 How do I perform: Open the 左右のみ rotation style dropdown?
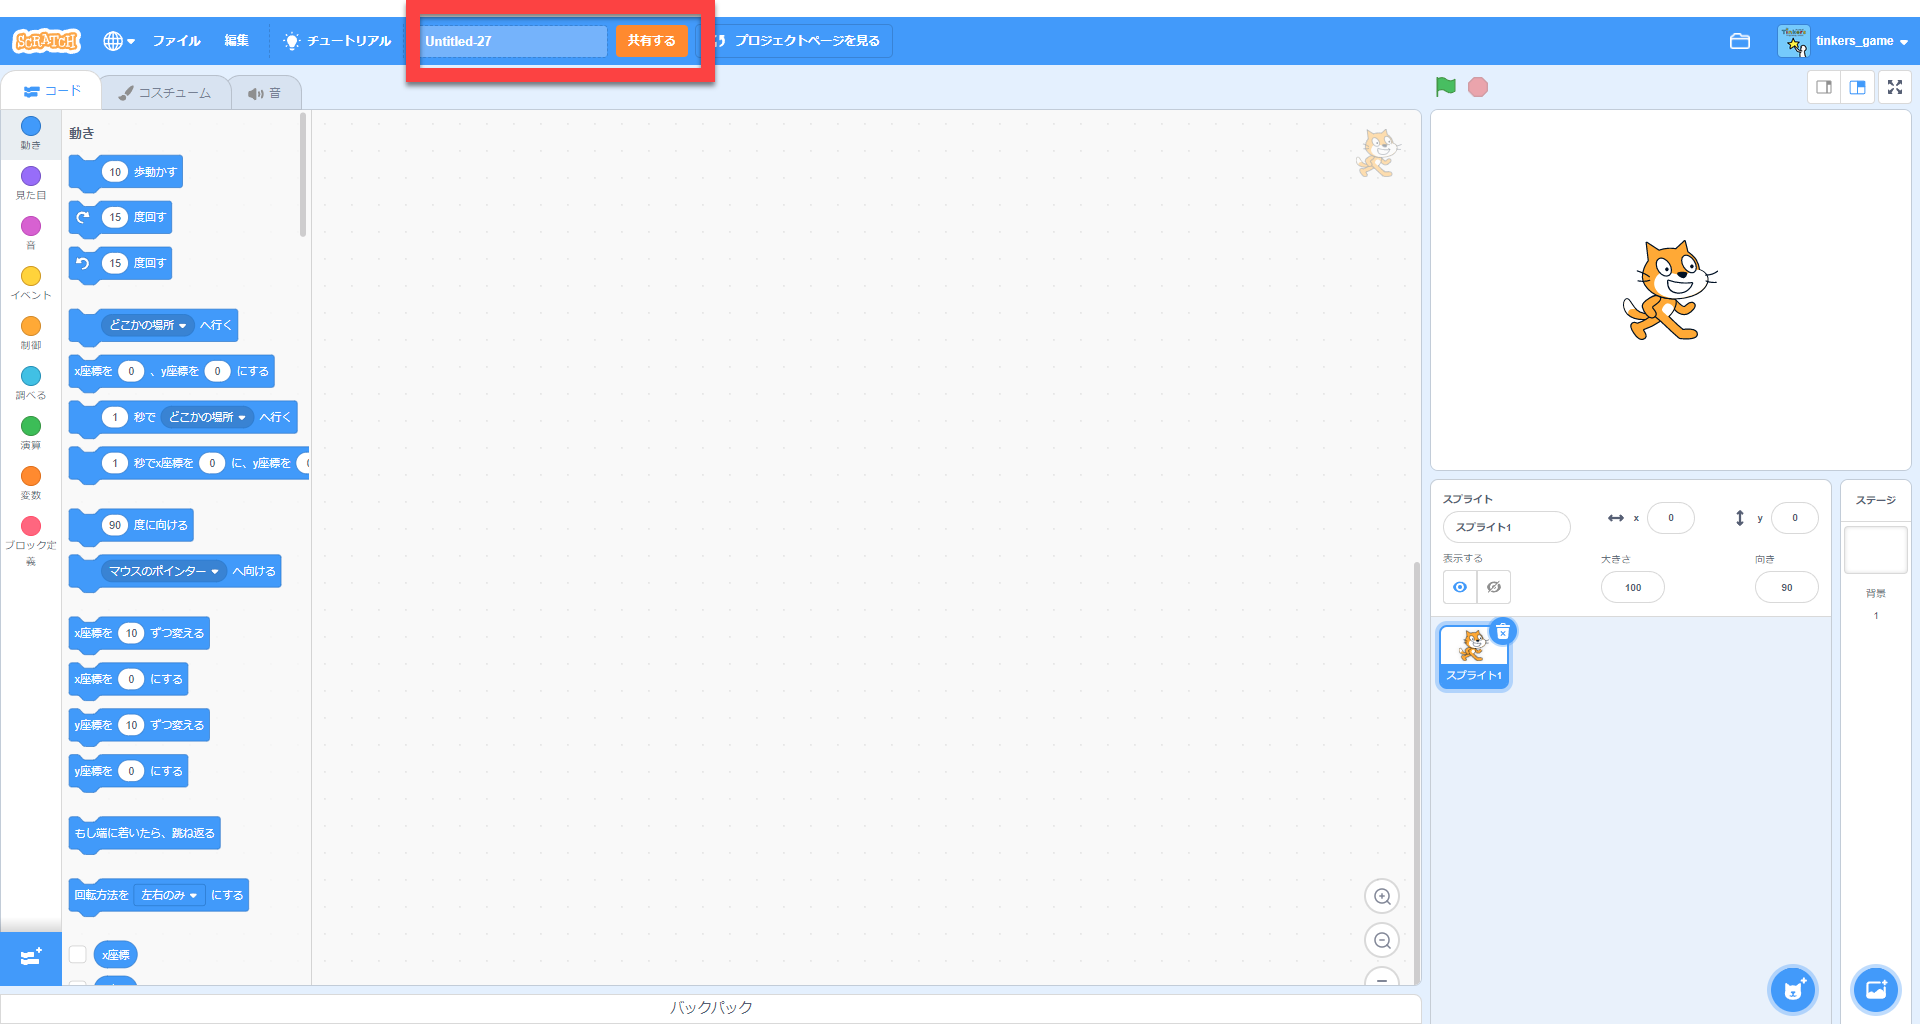[168, 895]
